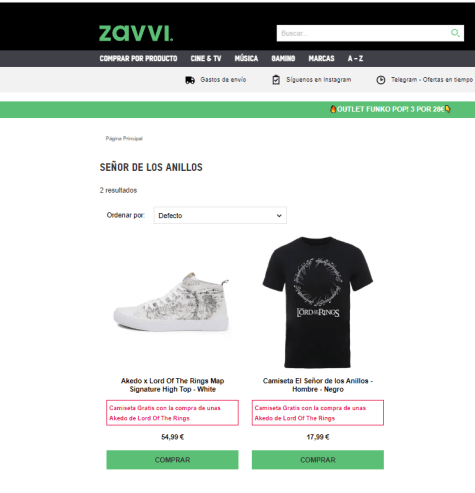Click Comprar under the Akedo sneakers
The image size is (475, 493).
pyautogui.click(x=172, y=460)
